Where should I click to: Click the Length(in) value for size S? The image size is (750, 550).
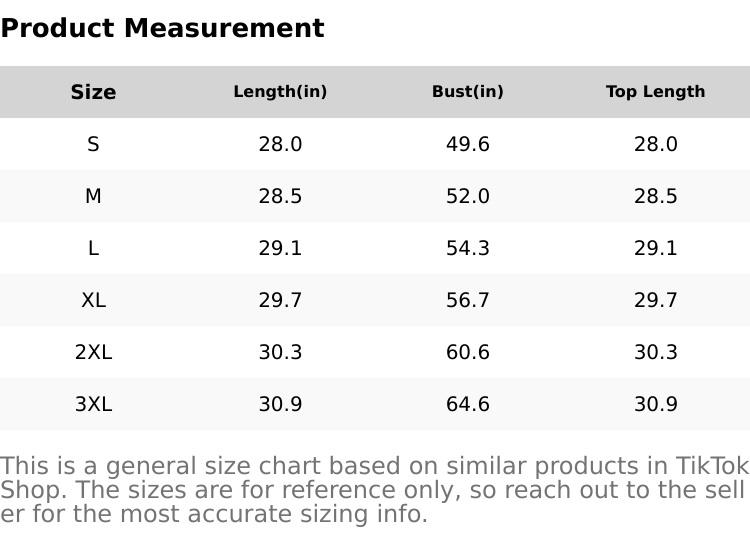click(280, 144)
